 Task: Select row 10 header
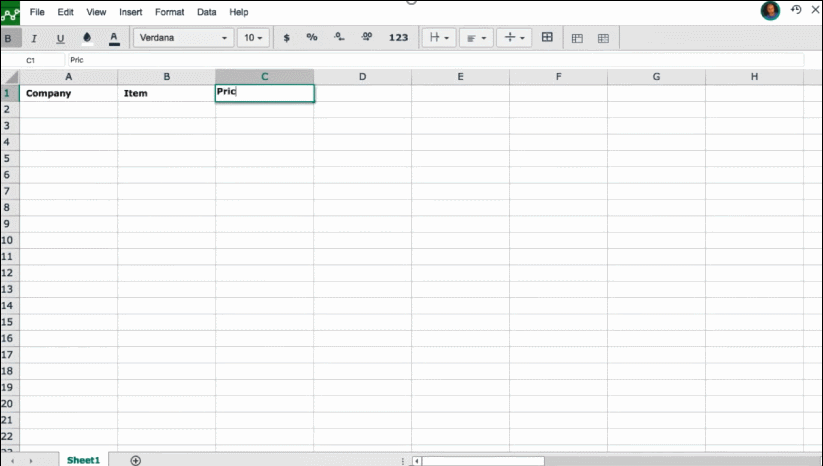point(10,240)
